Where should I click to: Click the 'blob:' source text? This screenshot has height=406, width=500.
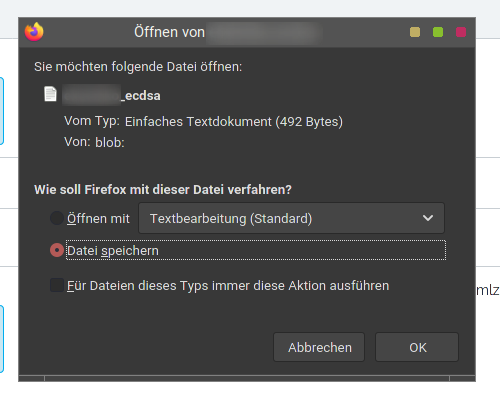point(110,142)
